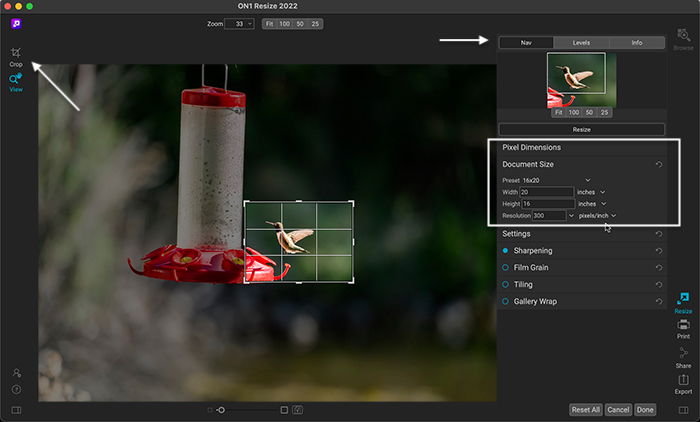Click the navigator preview thumbnail

(x=581, y=80)
